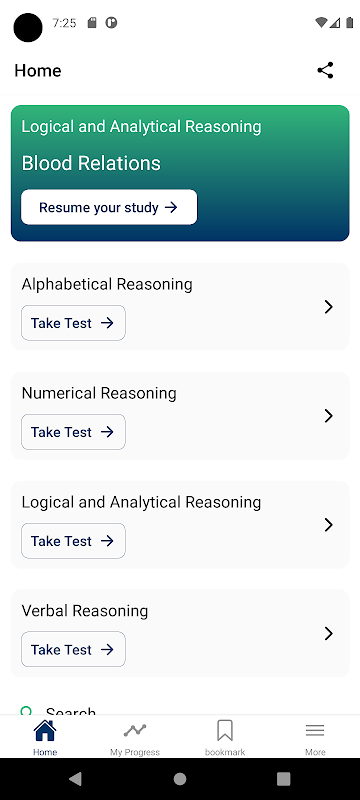Open the Verbal Reasoning card title
The image size is (360, 800).
pyautogui.click(x=85, y=611)
